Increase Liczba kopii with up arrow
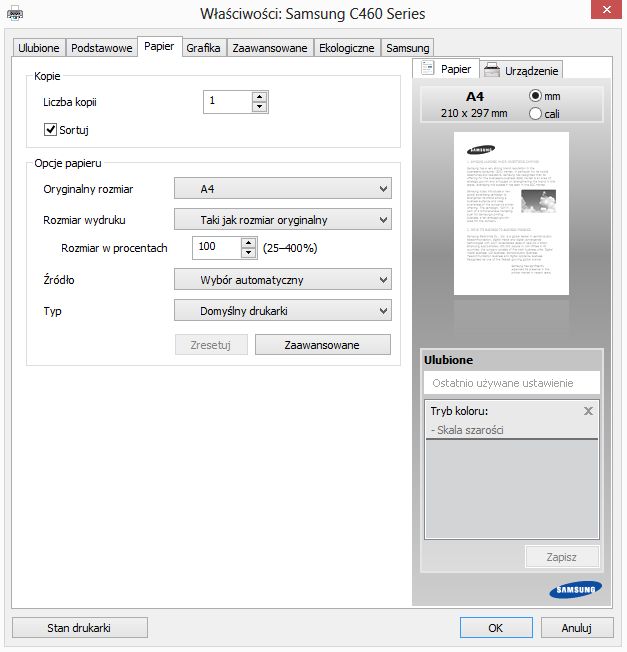Image resolution: width=627 pixels, height=652 pixels. 259,97
